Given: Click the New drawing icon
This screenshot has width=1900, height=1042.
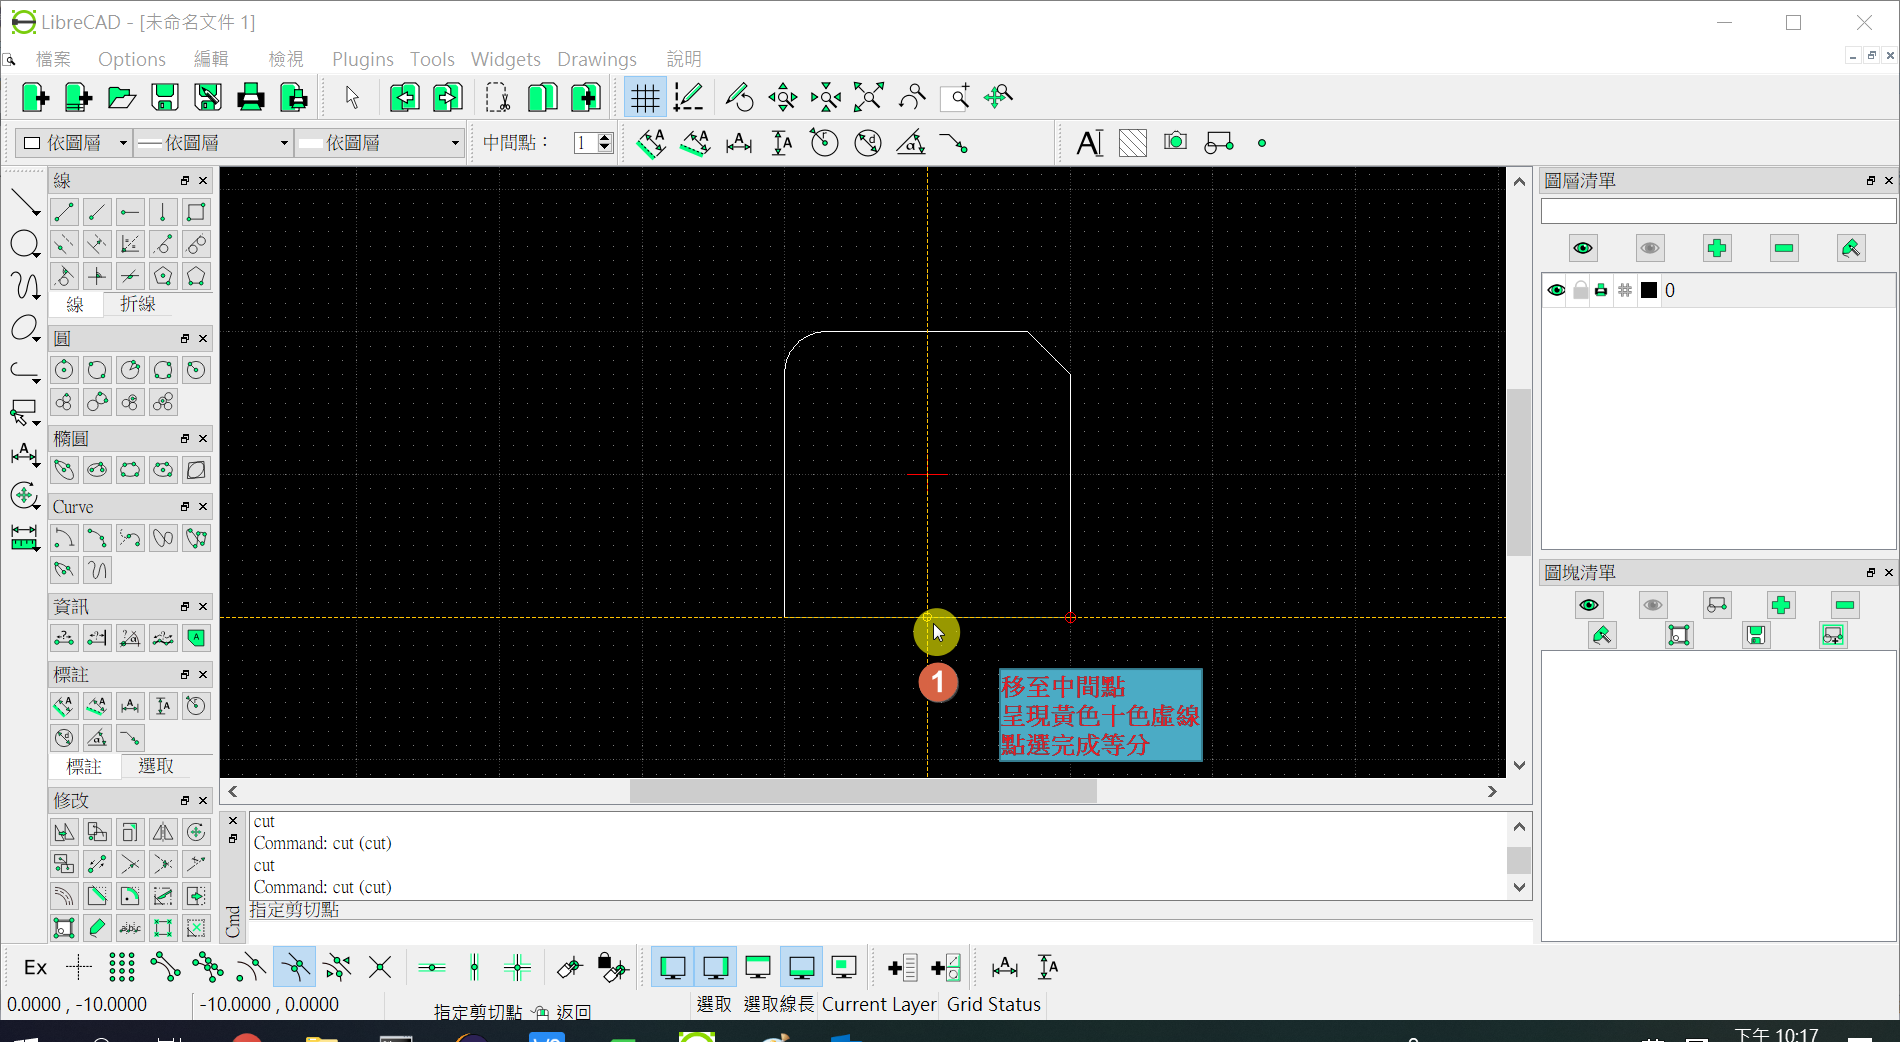Looking at the screenshot, I should click(35, 97).
